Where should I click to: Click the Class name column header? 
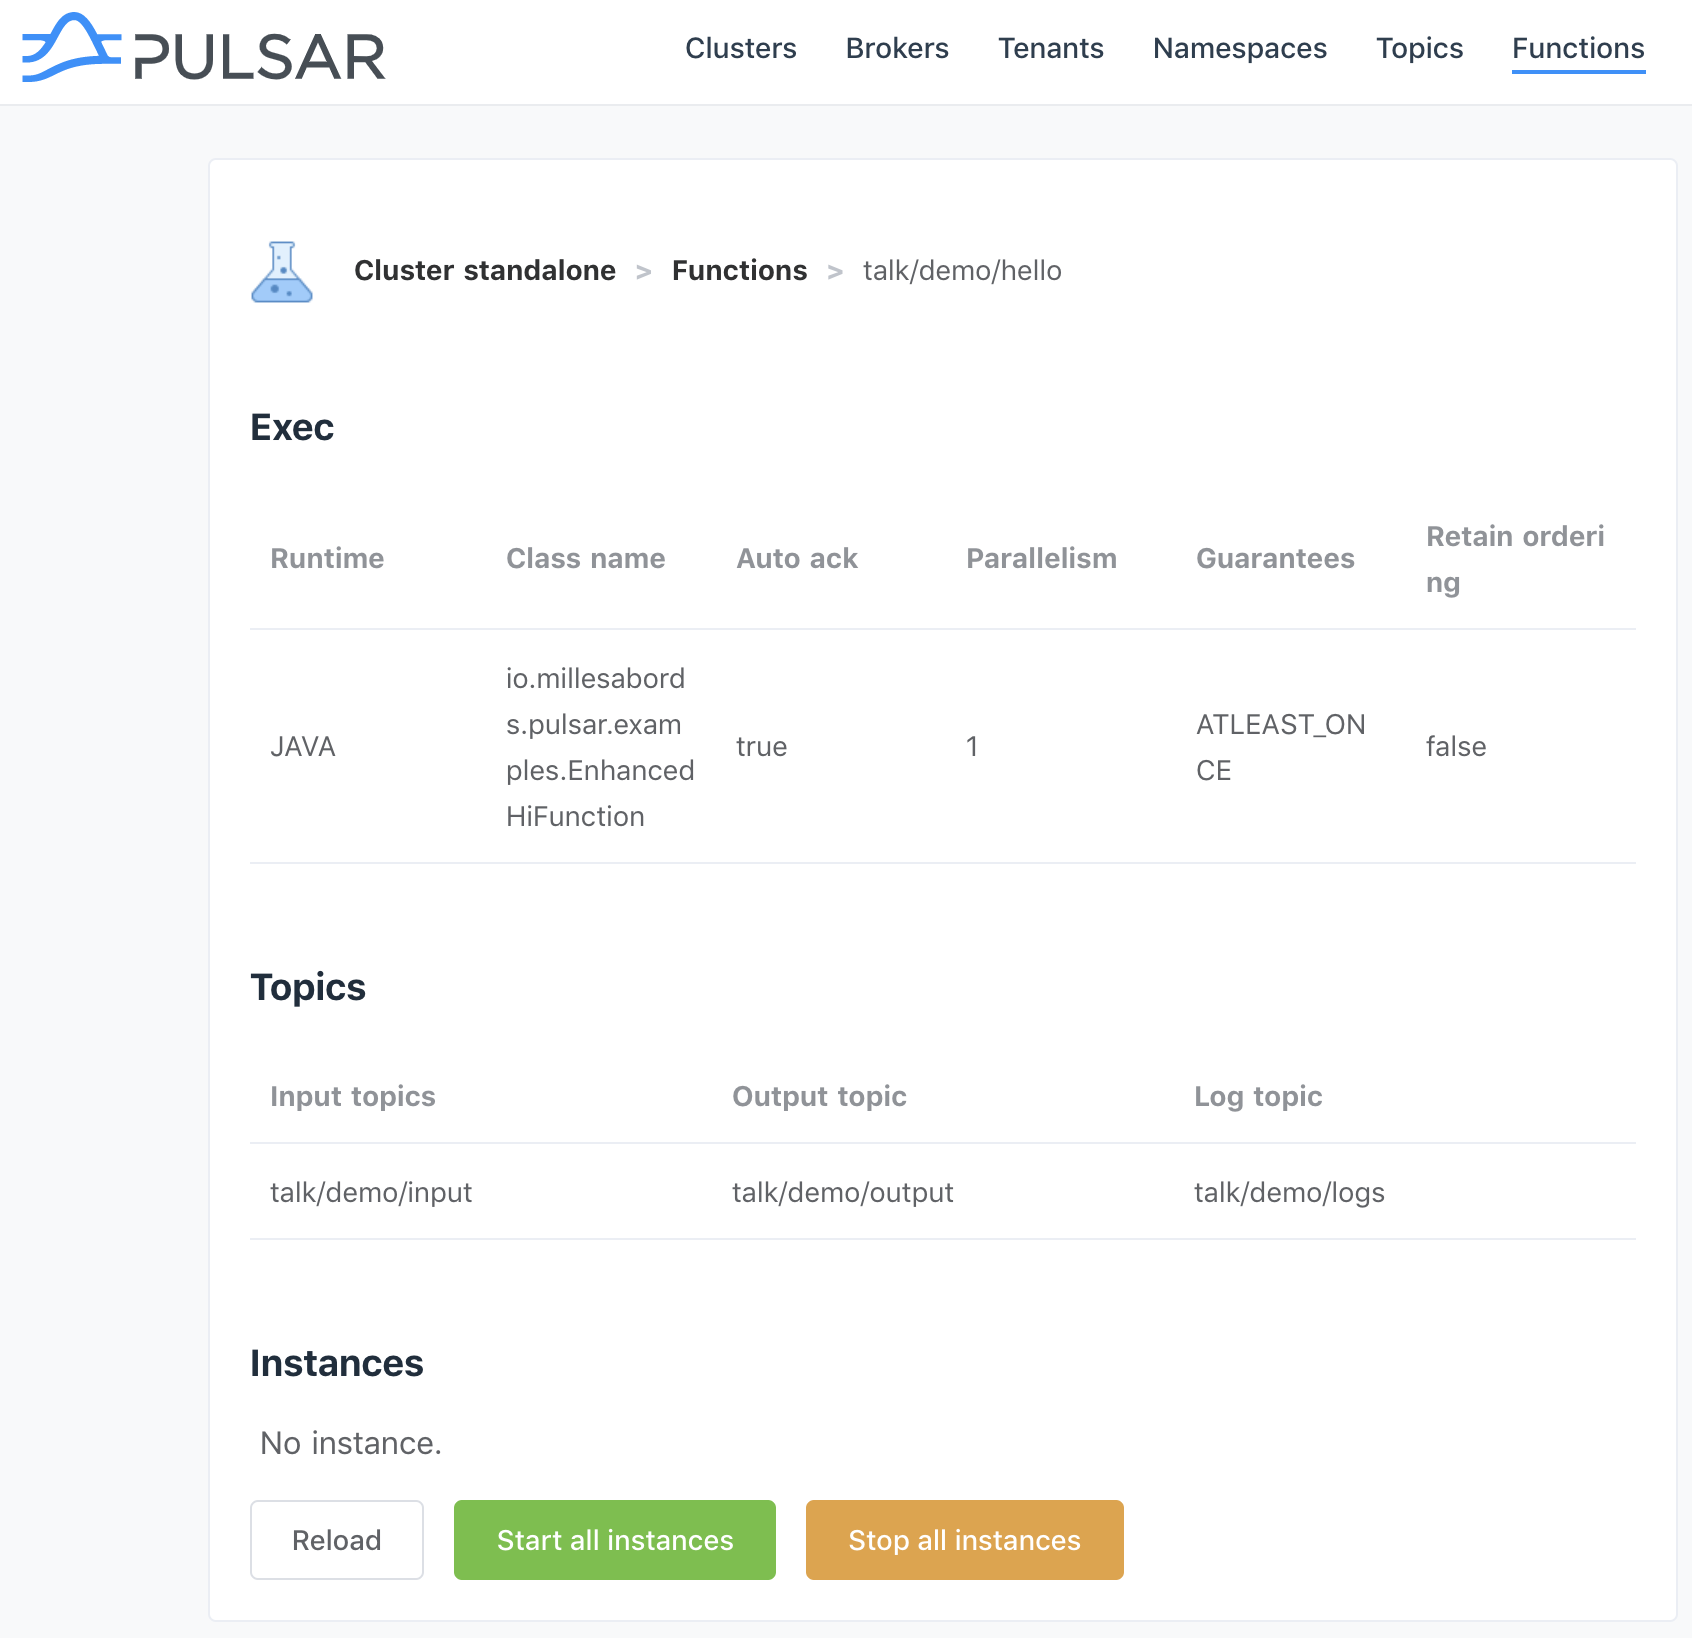[585, 558]
